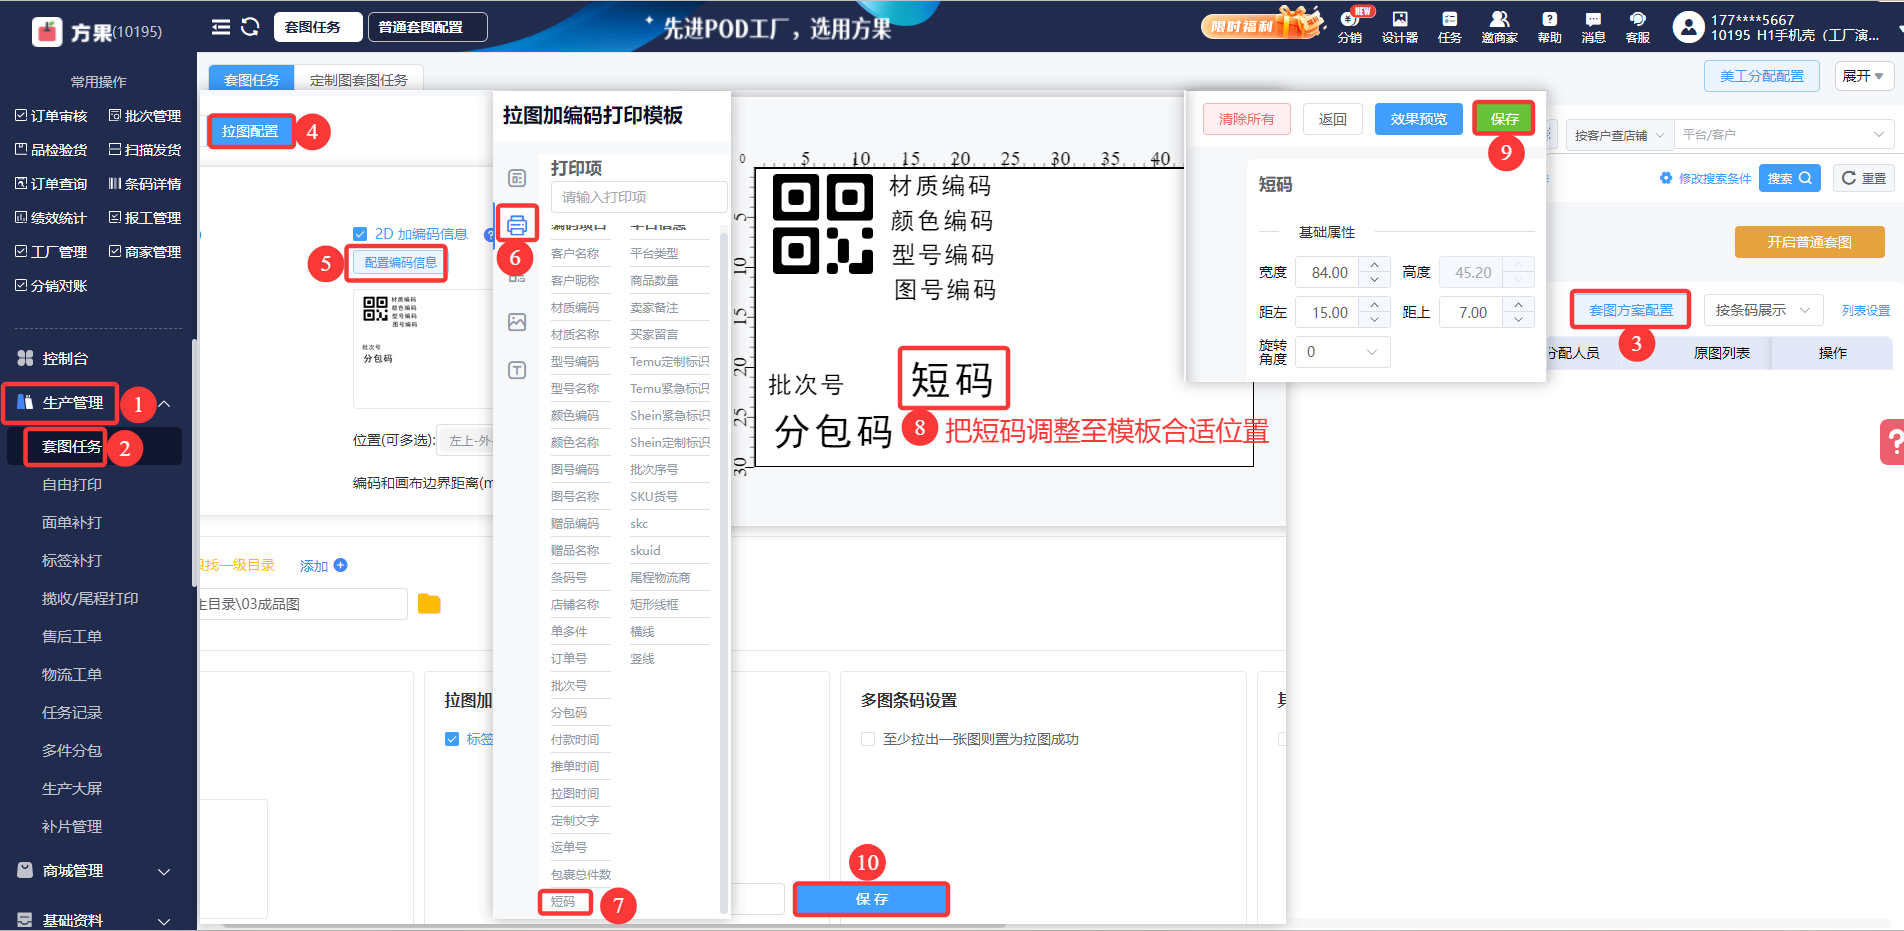The height and width of the screenshot is (931, 1904).
Task: Open the 列表设置 link
Action: [x=1866, y=310]
